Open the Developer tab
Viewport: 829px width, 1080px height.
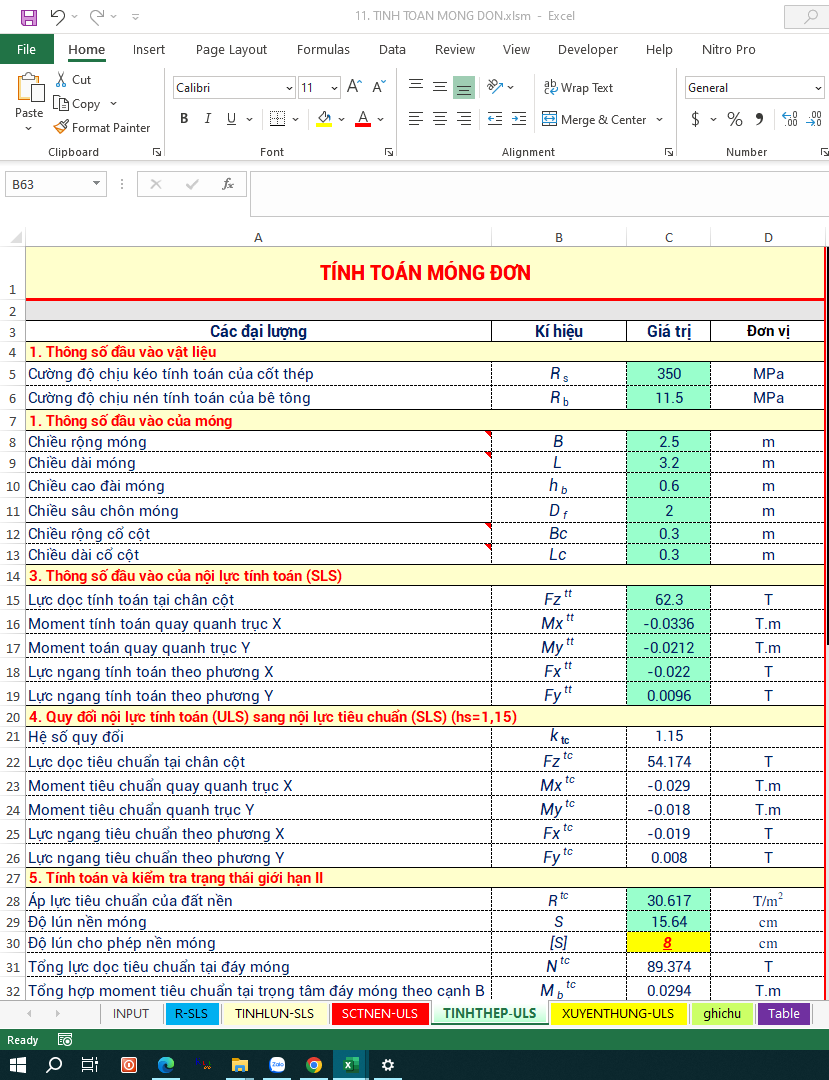(x=587, y=50)
